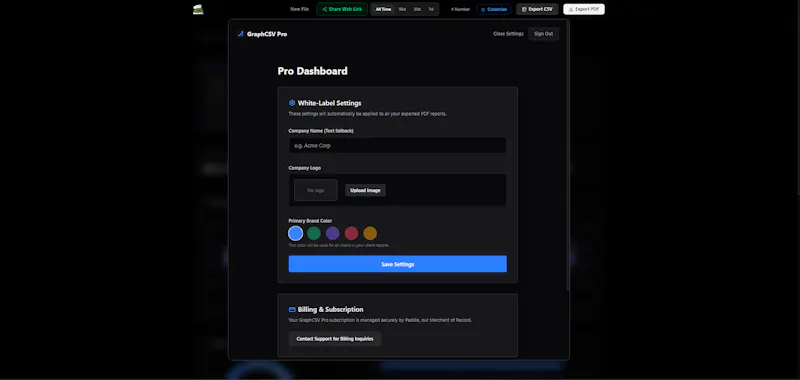Image resolution: width=800 pixels, height=380 pixels.
Task: Export data as CSV
Action: (537, 9)
